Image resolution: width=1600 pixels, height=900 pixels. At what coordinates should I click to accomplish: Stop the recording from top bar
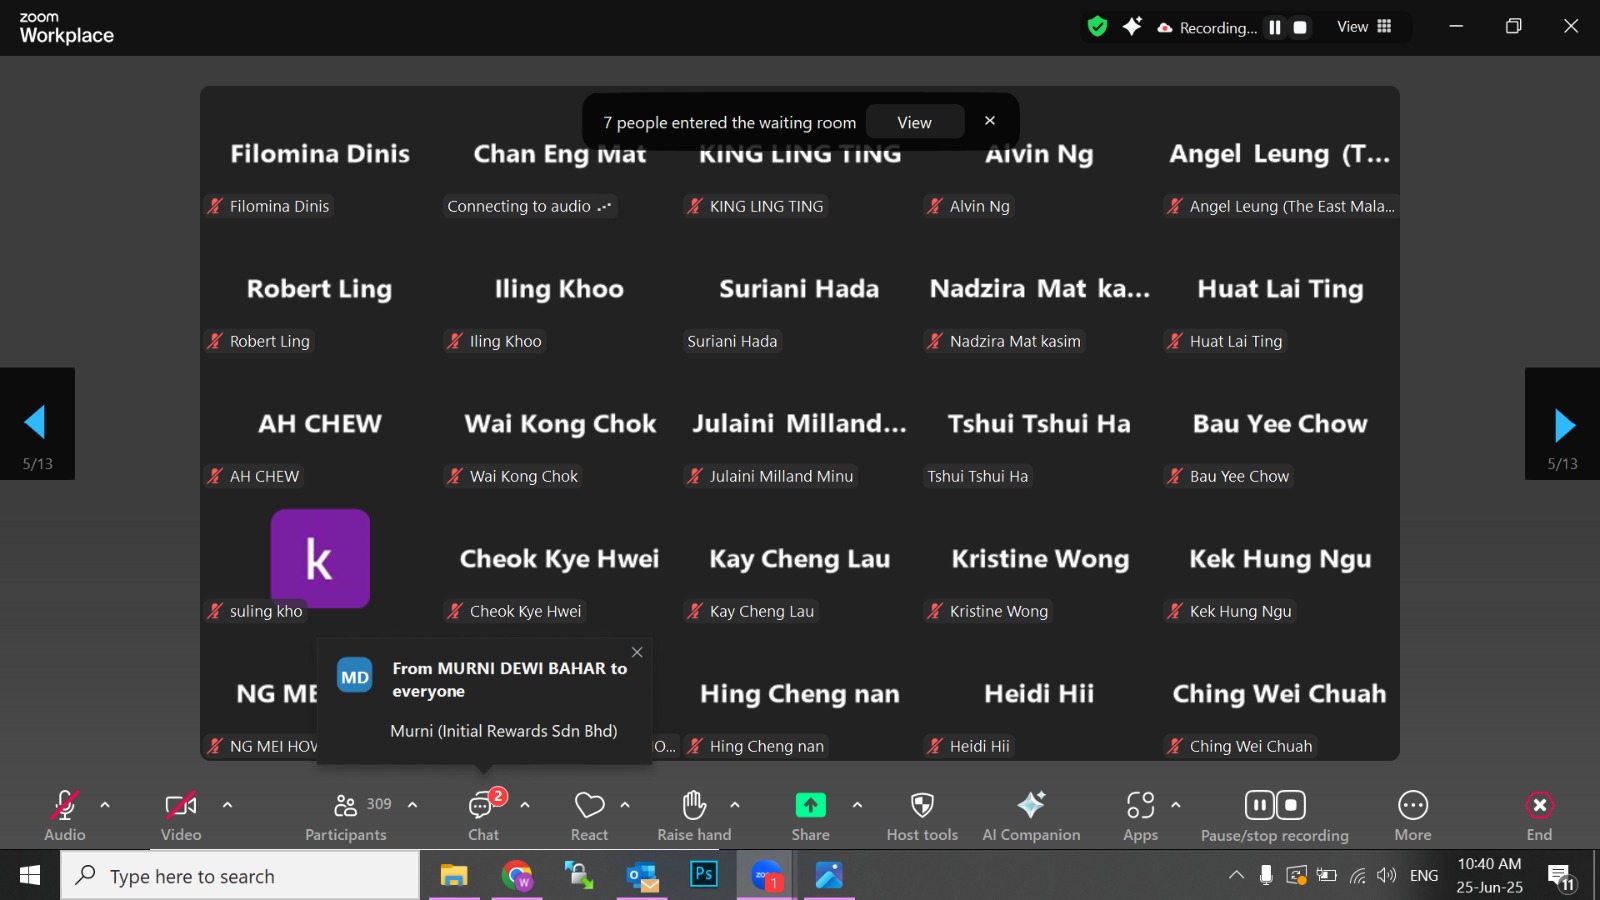(x=1301, y=28)
